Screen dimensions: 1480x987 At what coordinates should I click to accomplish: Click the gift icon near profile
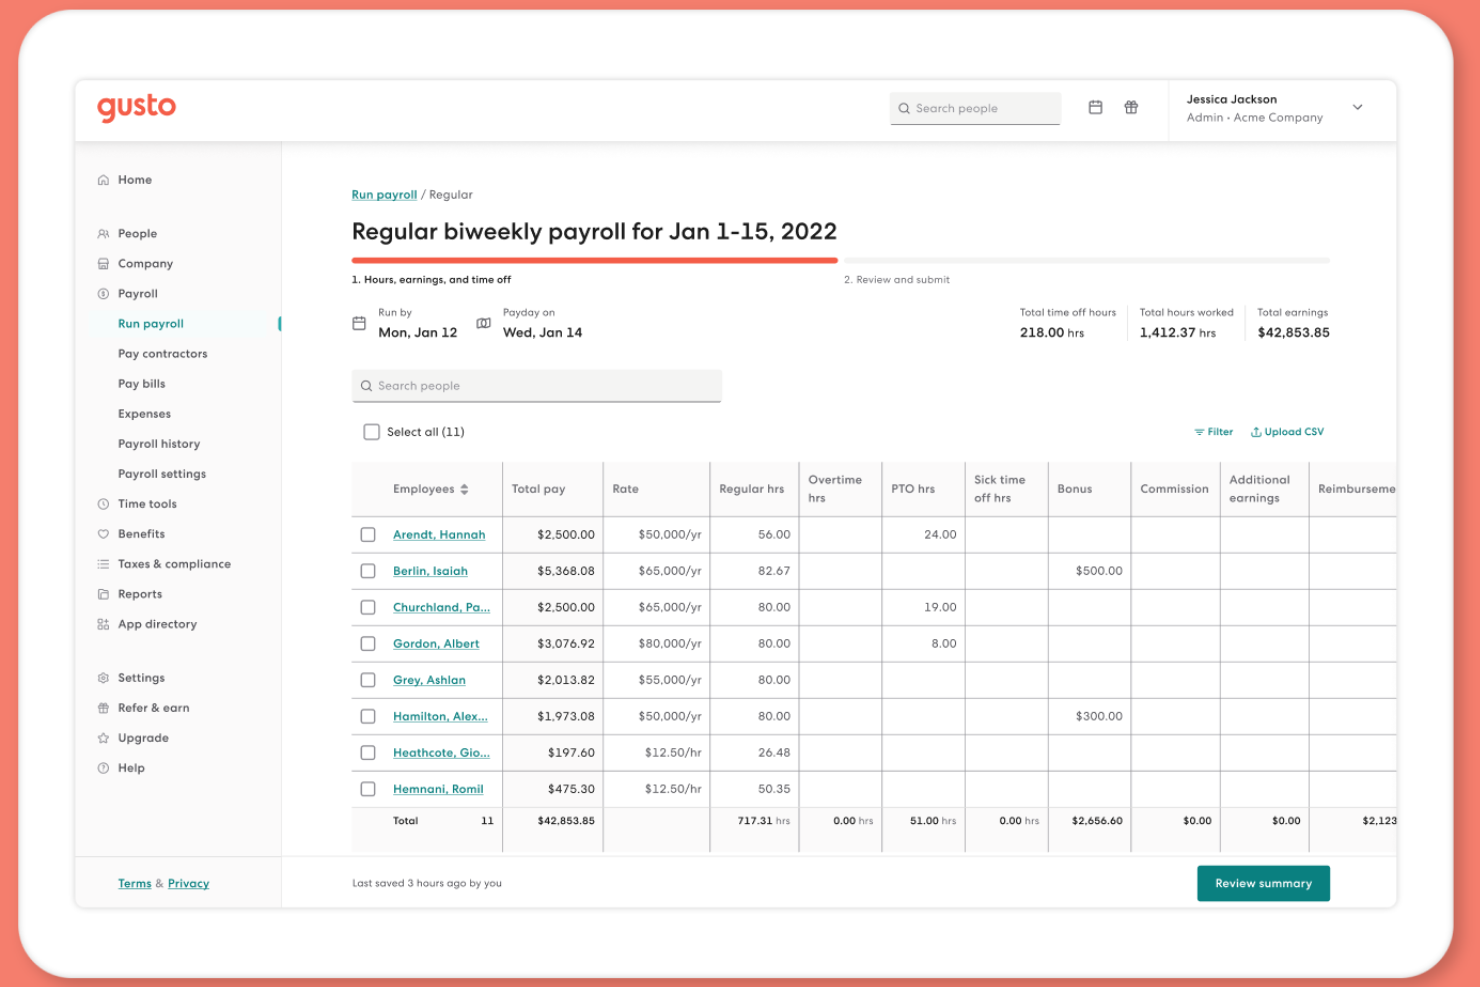[x=1131, y=107]
